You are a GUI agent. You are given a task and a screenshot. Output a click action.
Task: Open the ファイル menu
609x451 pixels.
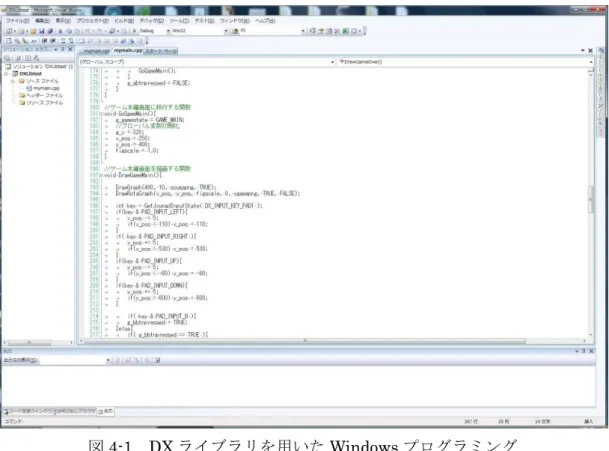tap(17, 21)
